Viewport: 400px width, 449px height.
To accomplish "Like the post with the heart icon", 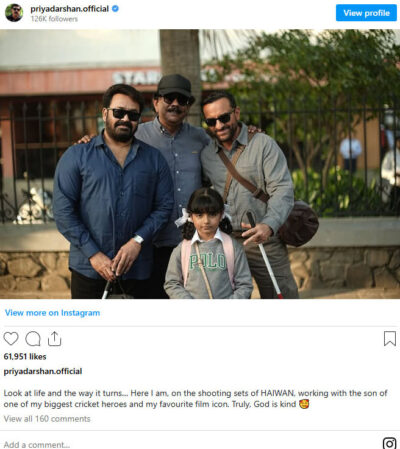I will click(11, 339).
